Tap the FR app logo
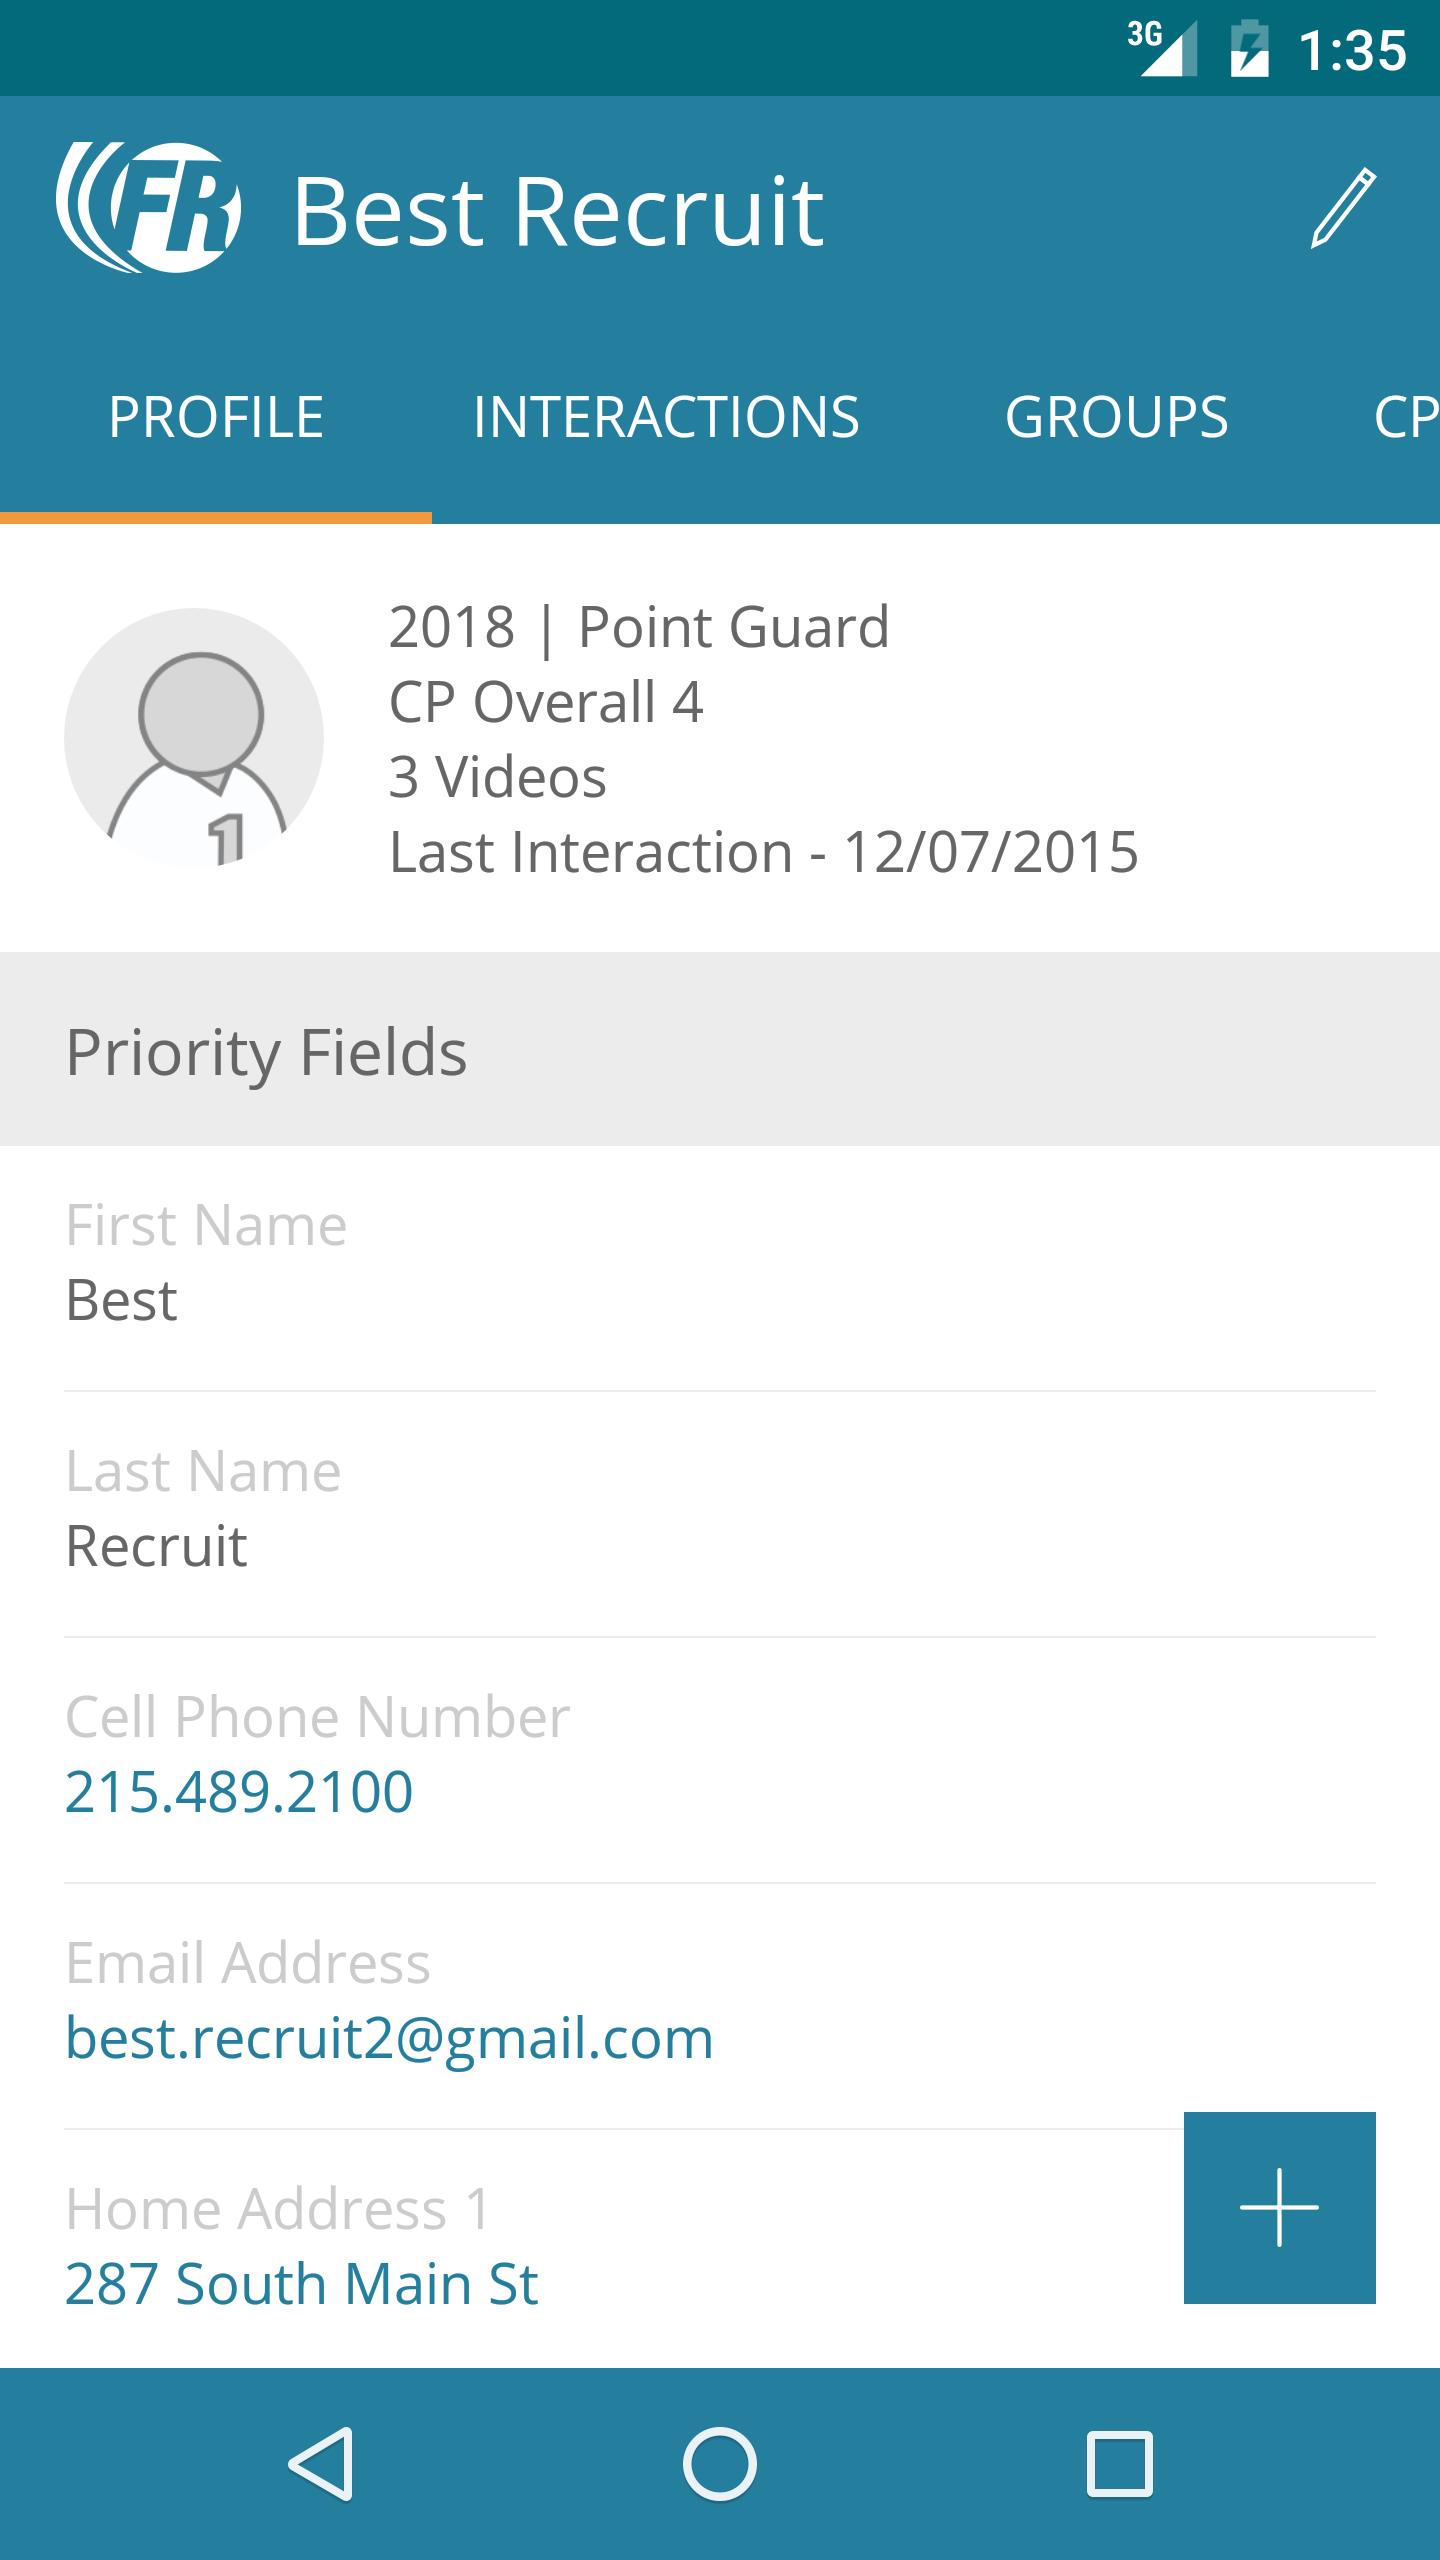1440x2560 pixels. (148, 209)
